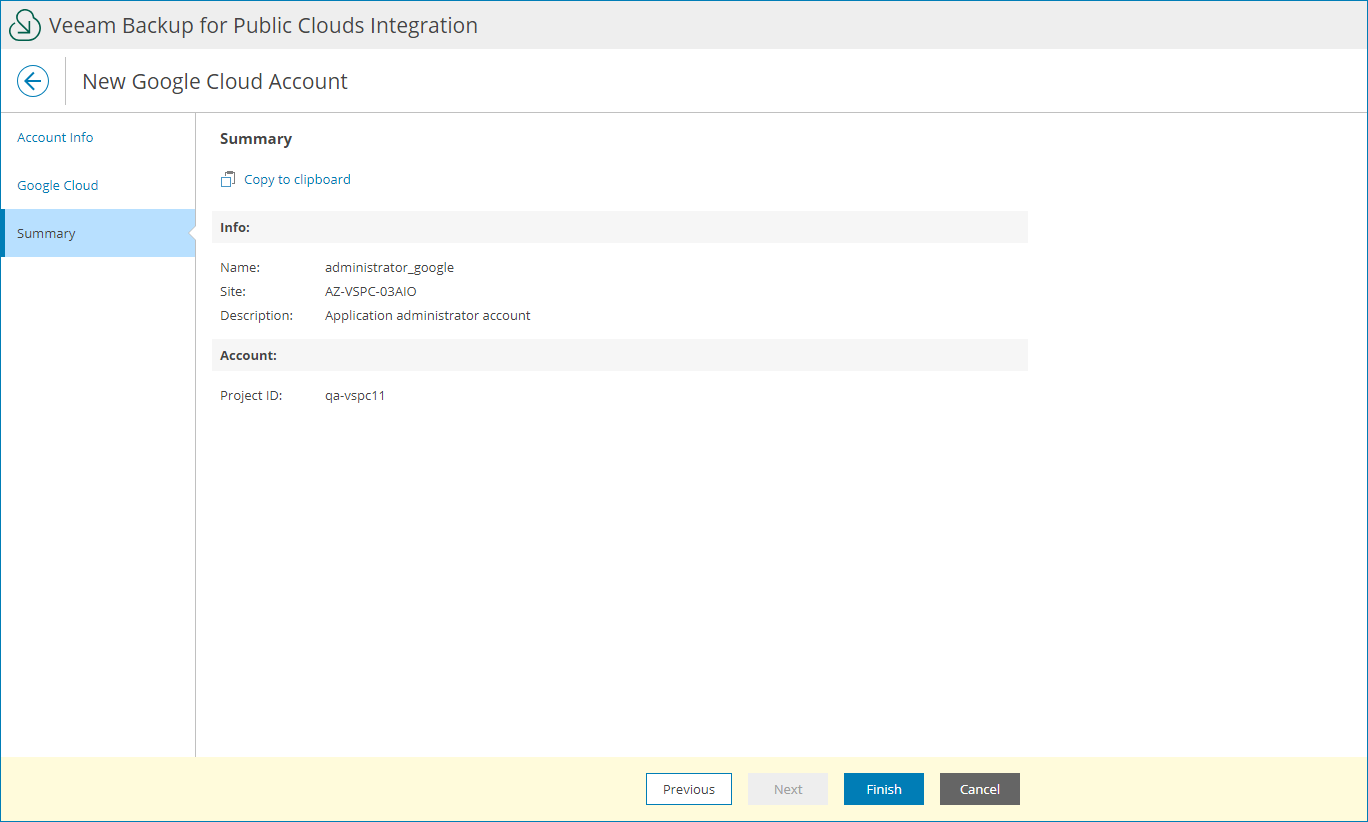This screenshot has height=822, width=1368.
Task: Click the AZ-VSPC-03AIO site value
Action: (x=370, y=292)
